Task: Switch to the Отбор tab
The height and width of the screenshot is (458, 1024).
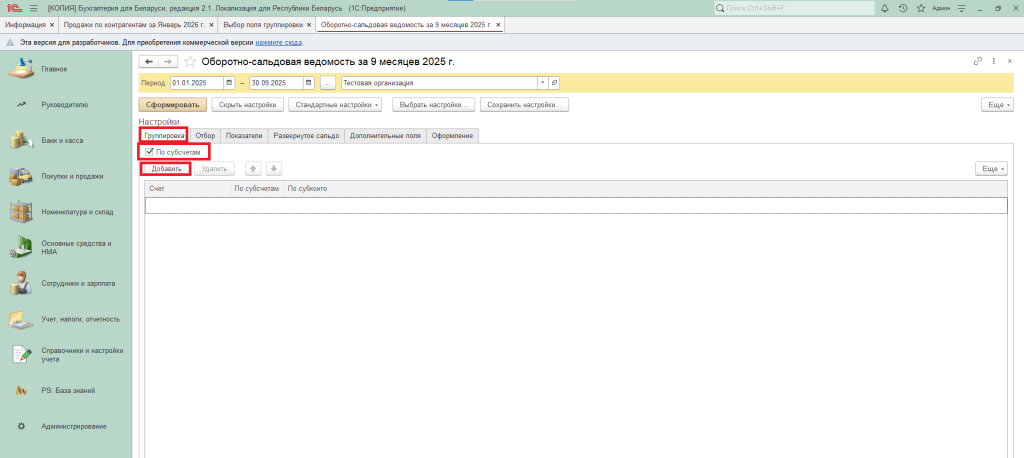Action: (x=205, y=135)
